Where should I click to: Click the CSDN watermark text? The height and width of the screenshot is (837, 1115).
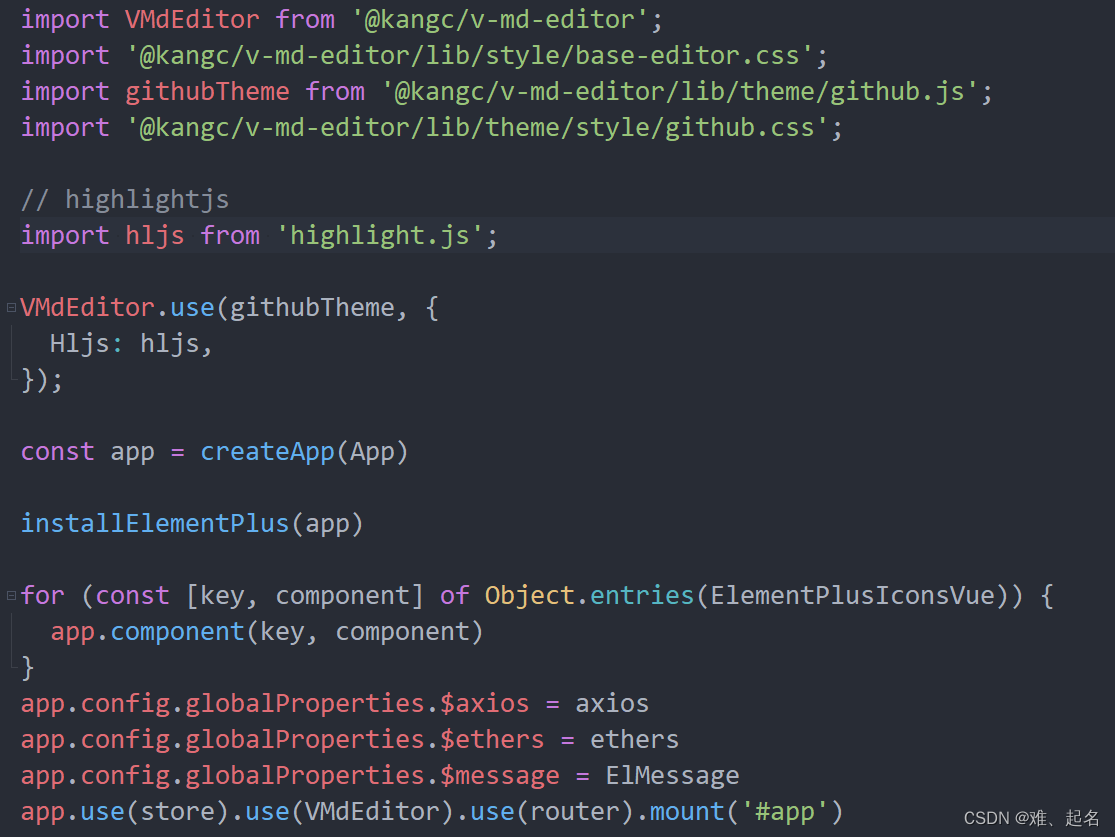tap(1030, 820)
